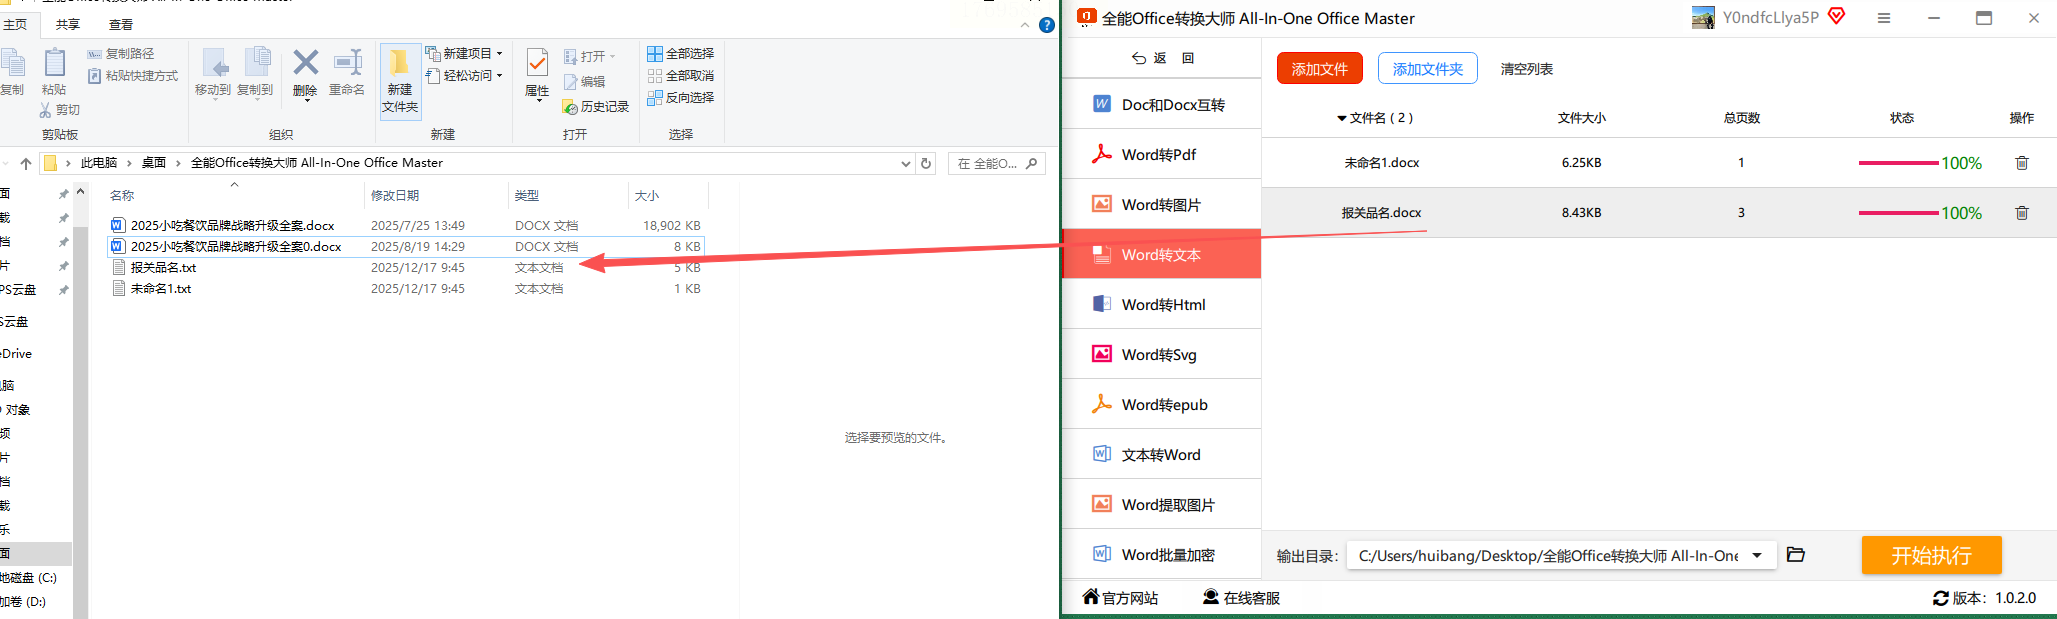Choose the Word转Html sidebar option

[x=1160, y=304]
